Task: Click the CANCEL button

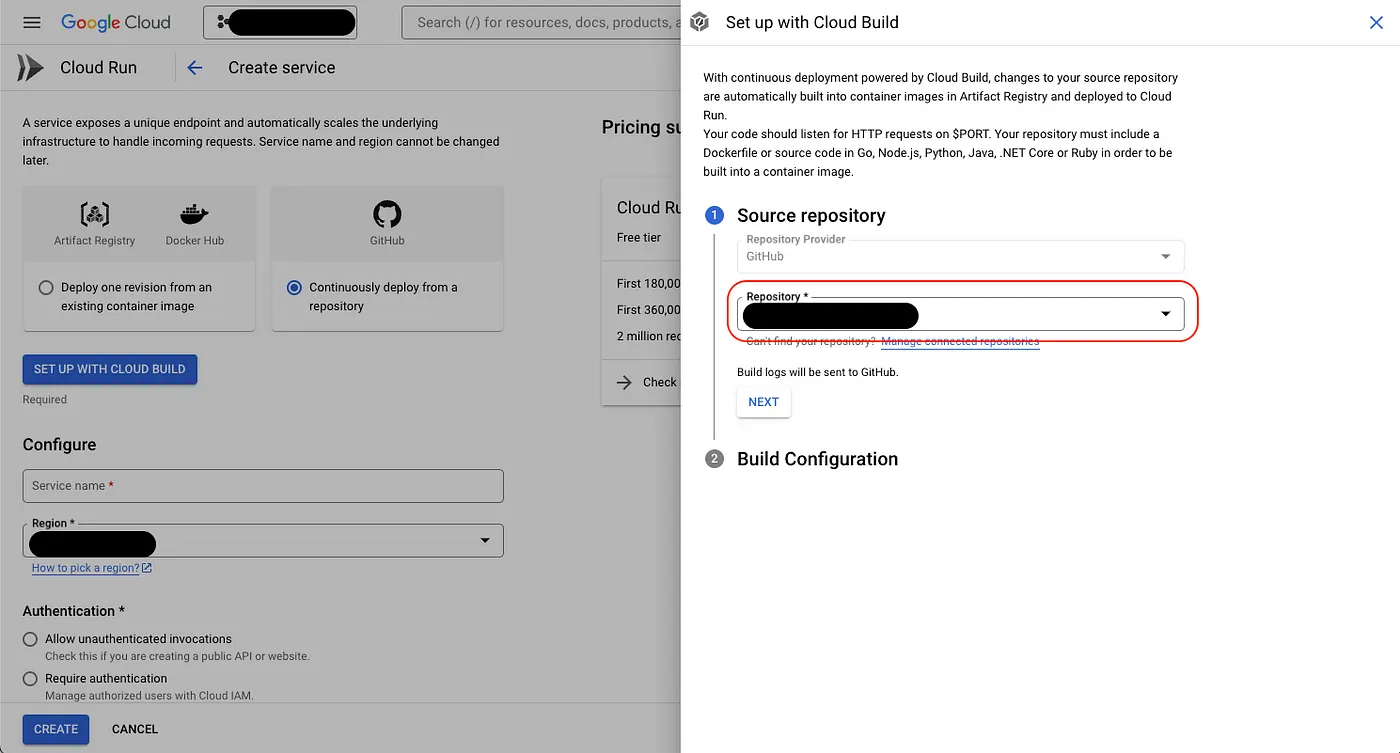Action: (x=135, y=729)
